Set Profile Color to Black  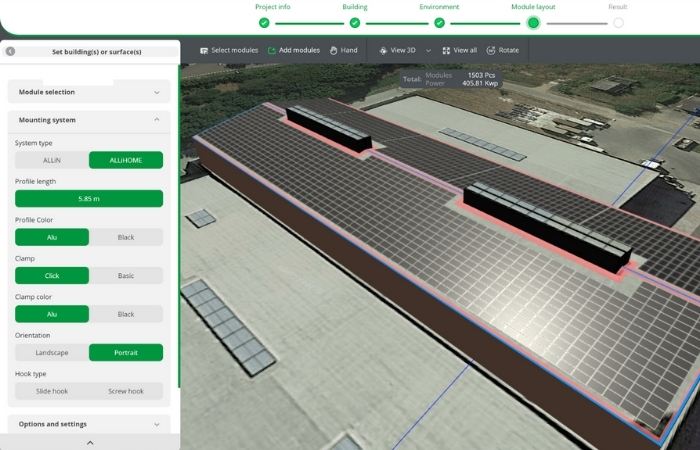126,237
